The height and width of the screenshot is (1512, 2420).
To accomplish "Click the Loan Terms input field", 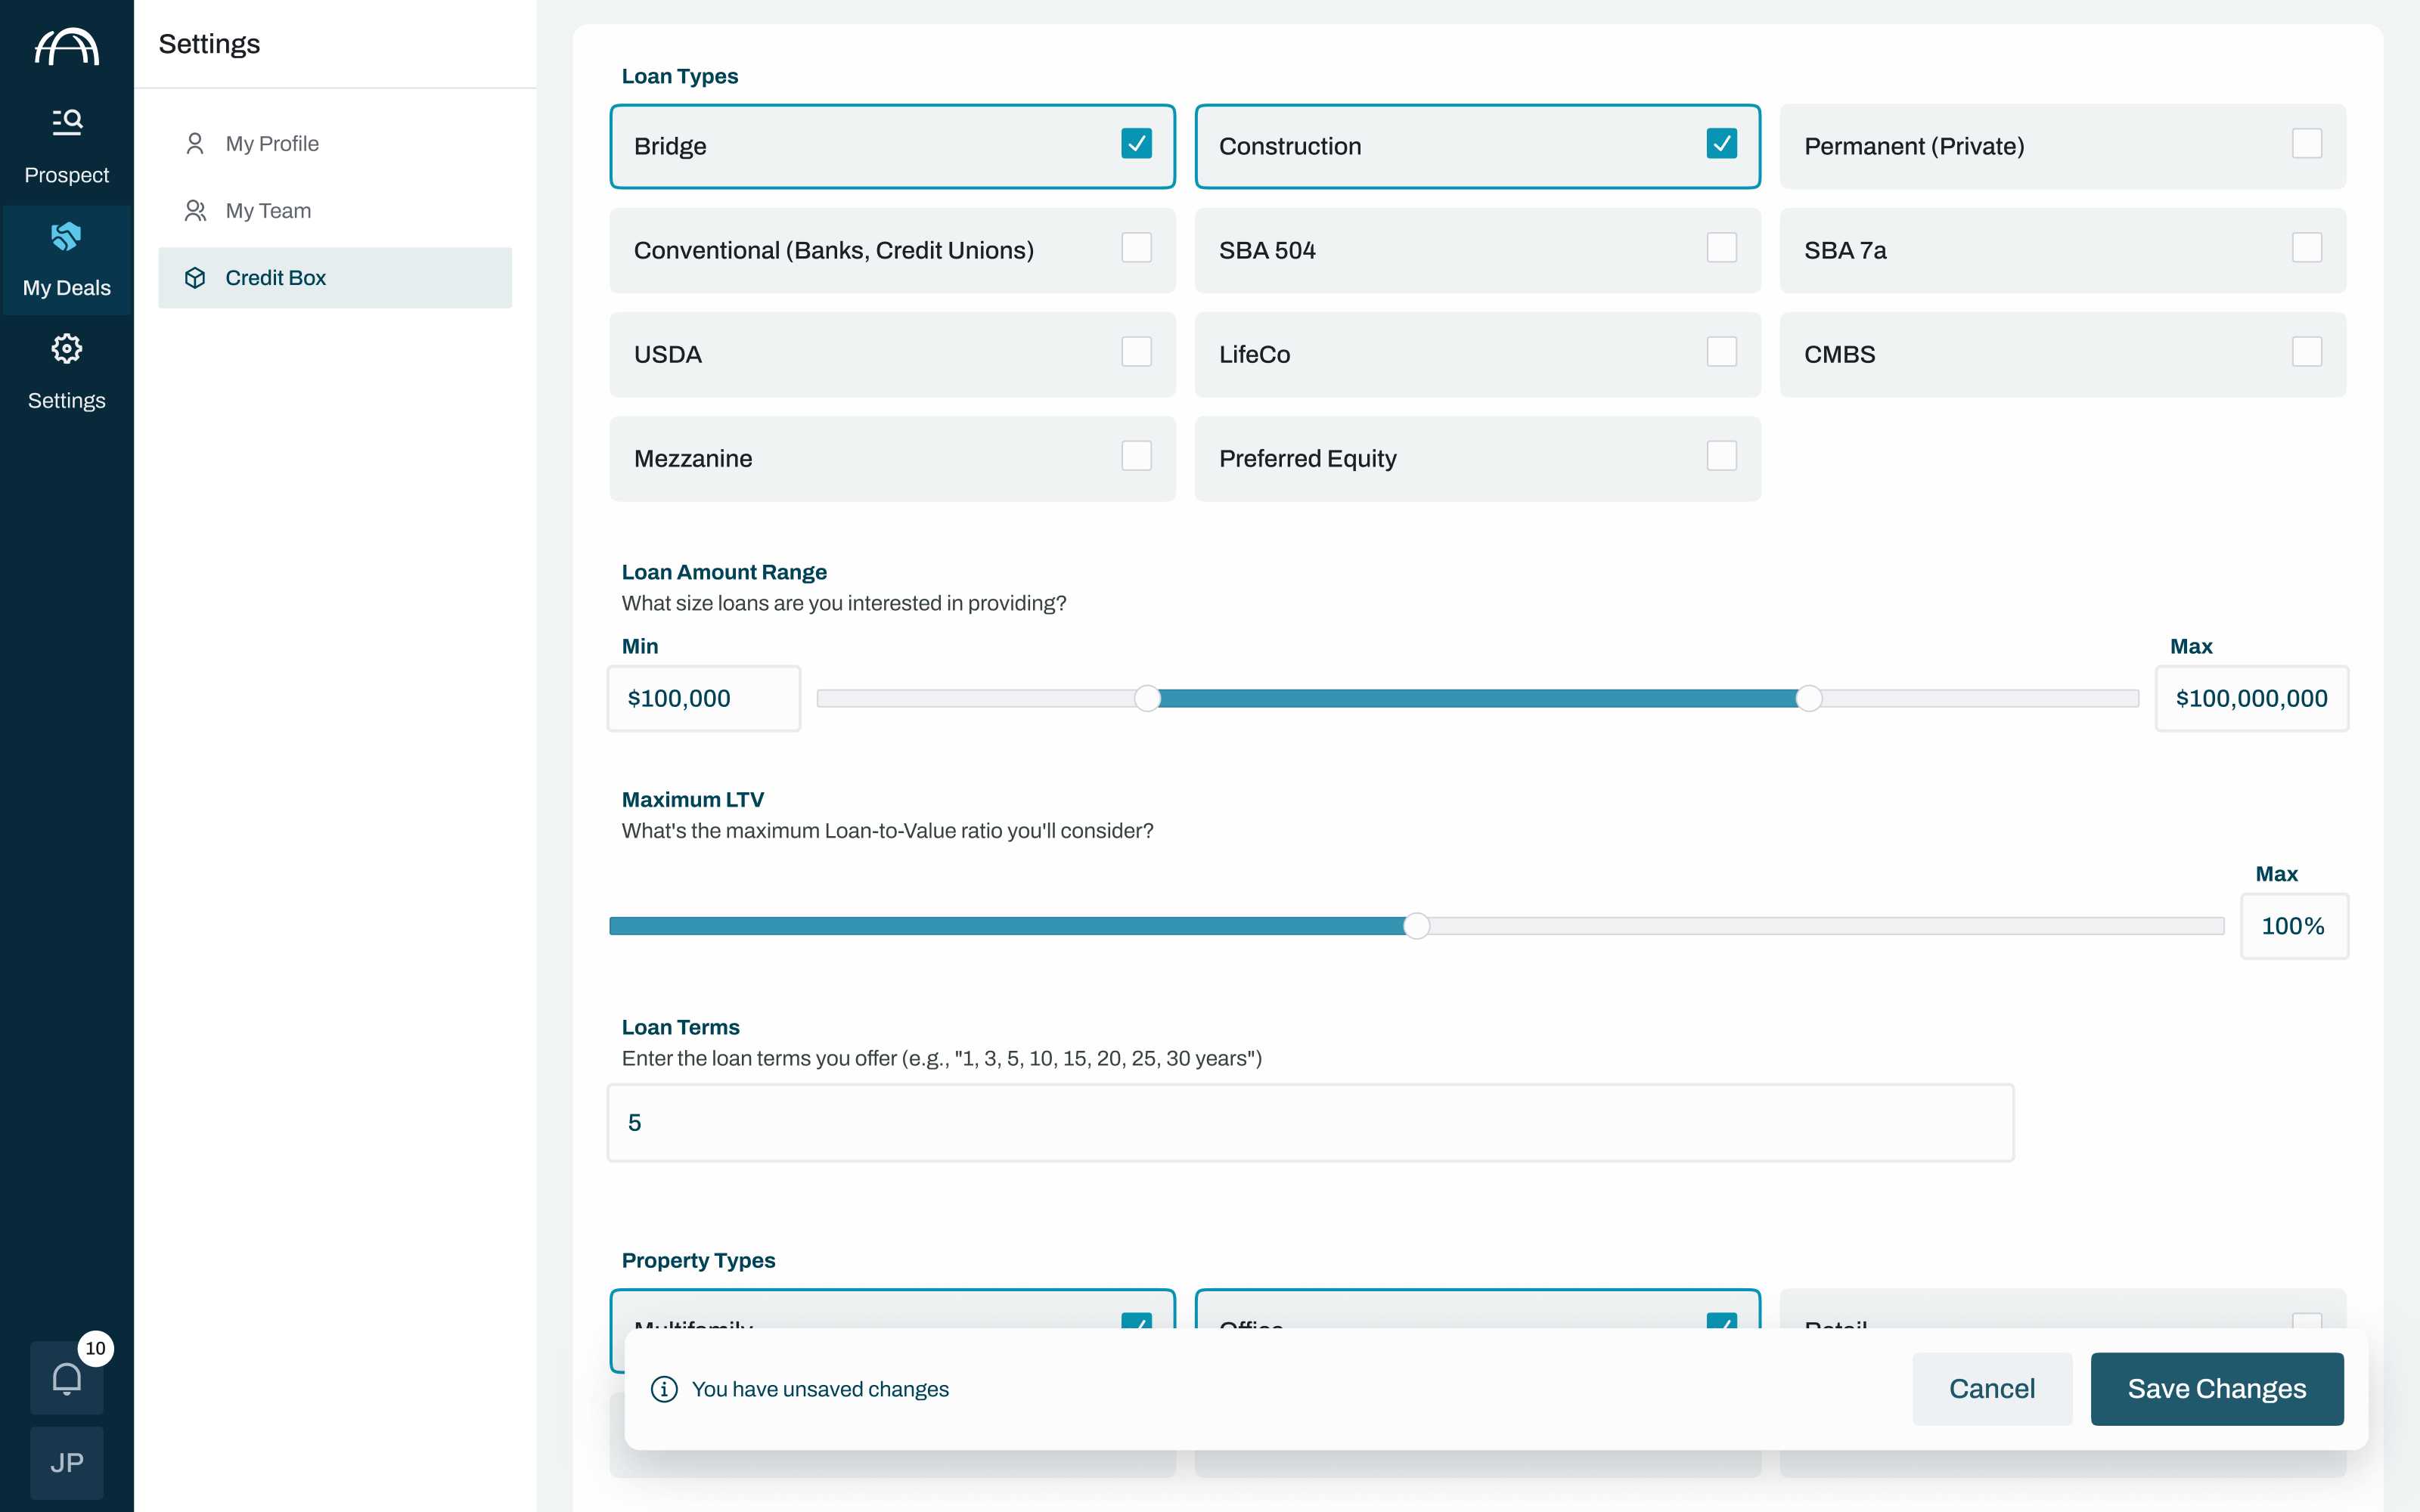I will [1310, 1122].
